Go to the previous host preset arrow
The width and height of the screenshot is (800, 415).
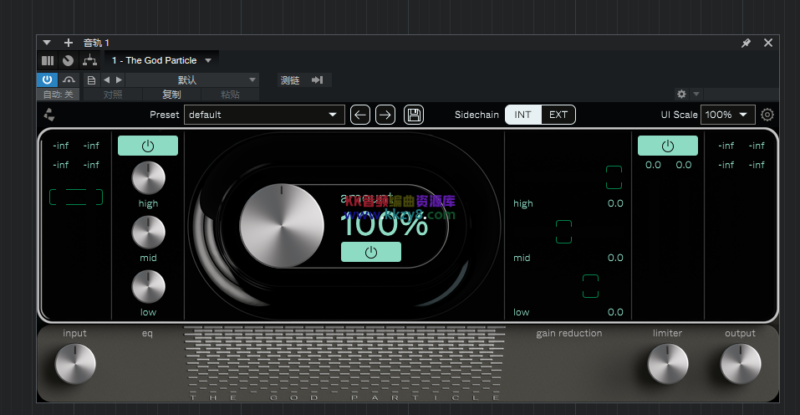click(x=107, y=80)
